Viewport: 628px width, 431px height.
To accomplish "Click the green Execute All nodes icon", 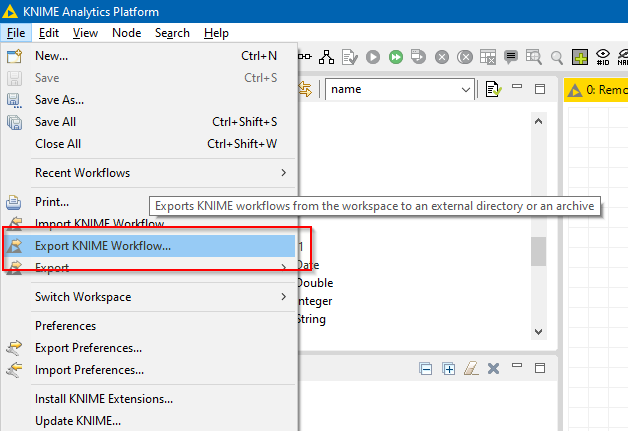I will [x=396, y=57].
